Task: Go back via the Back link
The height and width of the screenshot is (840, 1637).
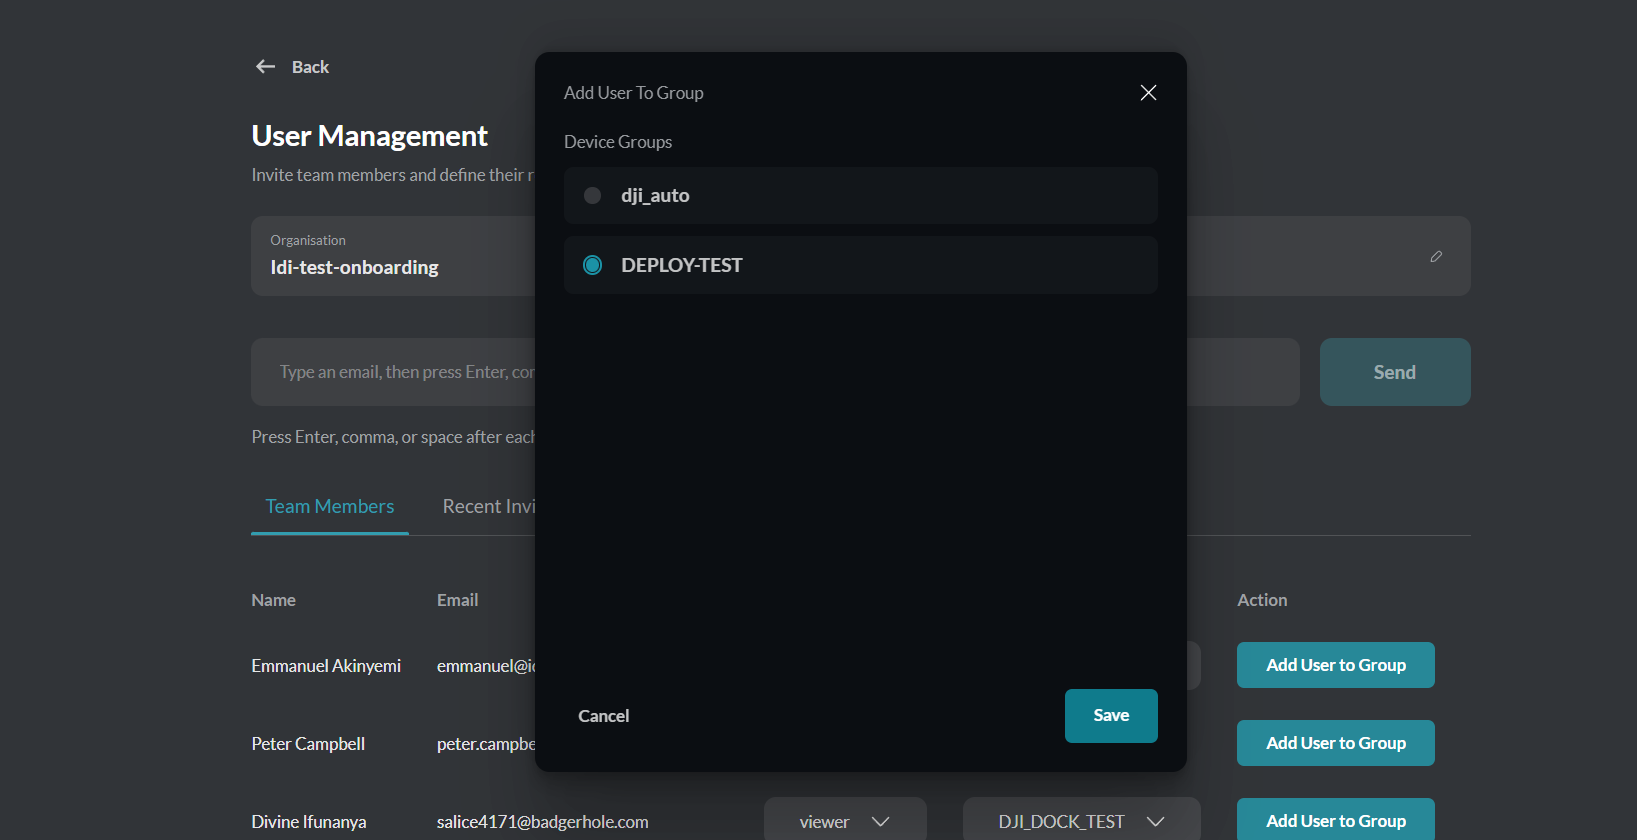Action: click(310, 67)
